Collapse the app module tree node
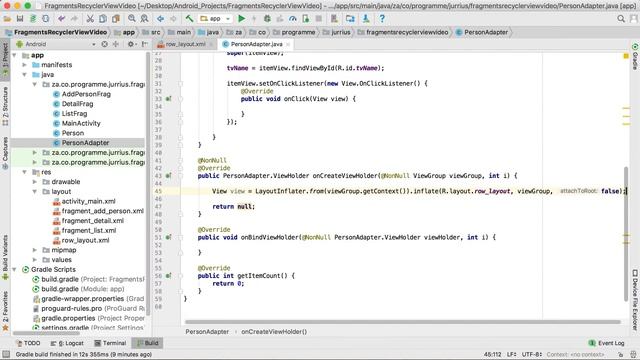 pos(15,55)
